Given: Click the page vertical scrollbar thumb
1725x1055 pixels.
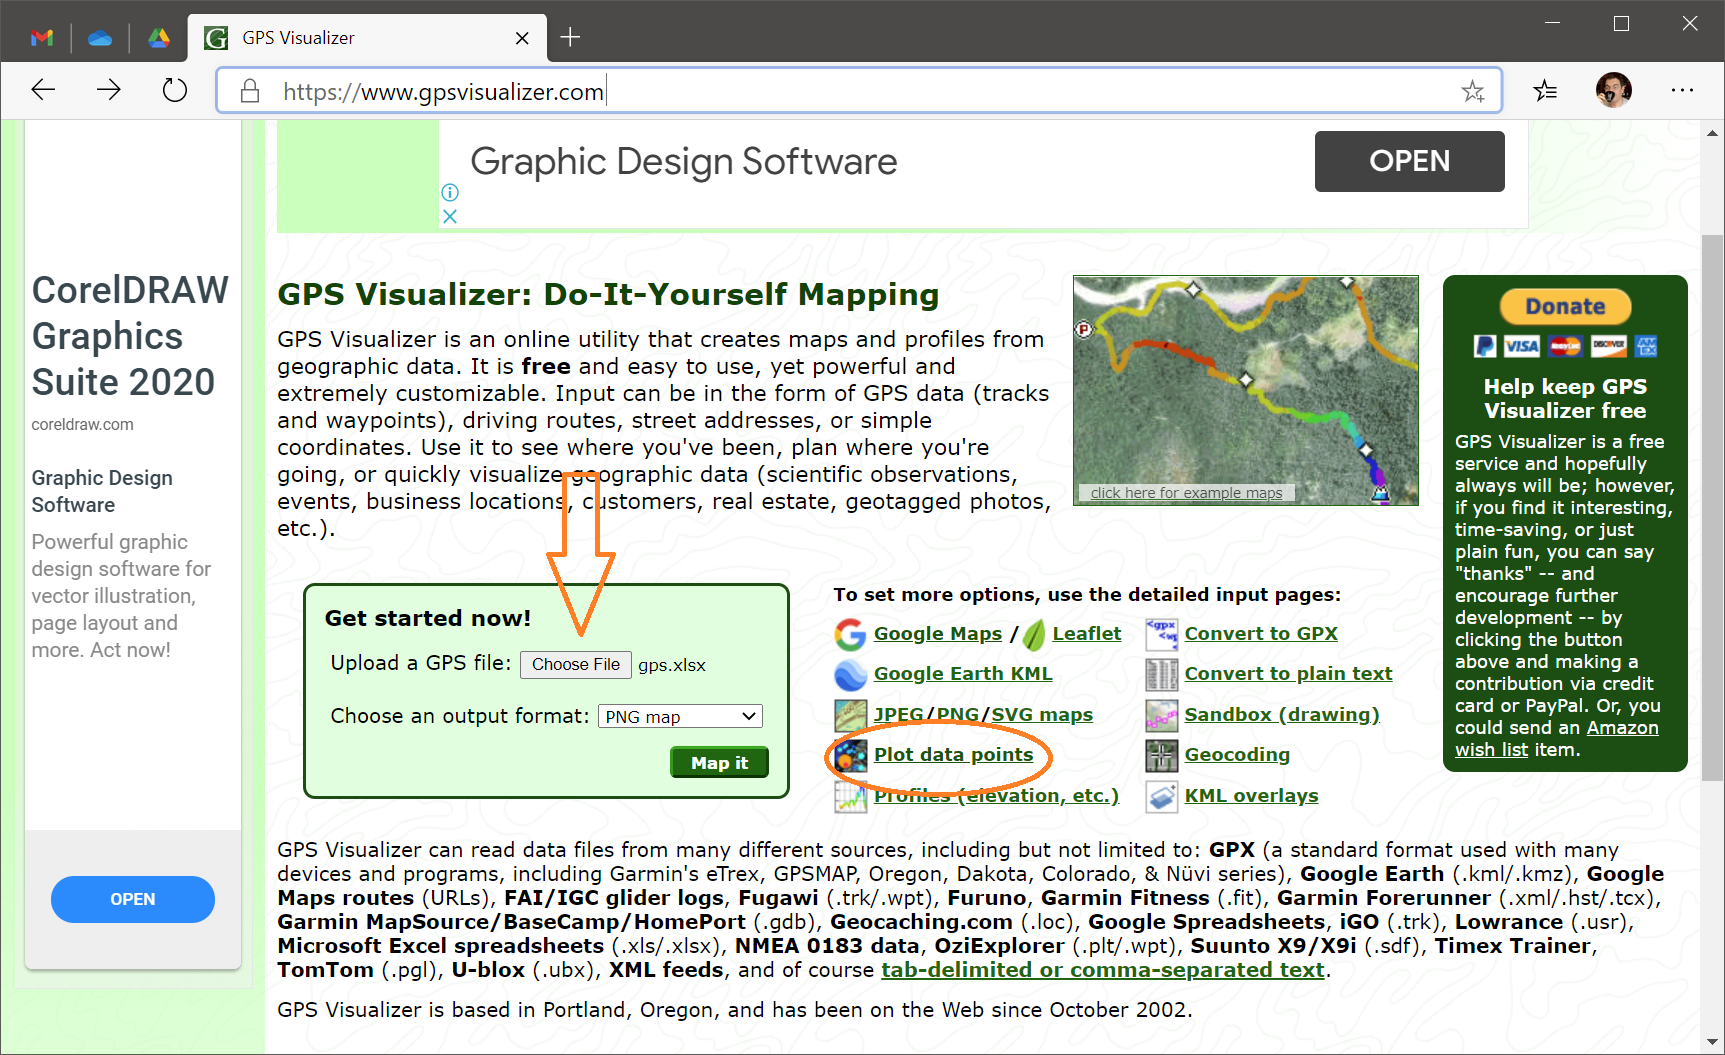Looking at the screenshot, I should click(1712, 507).
